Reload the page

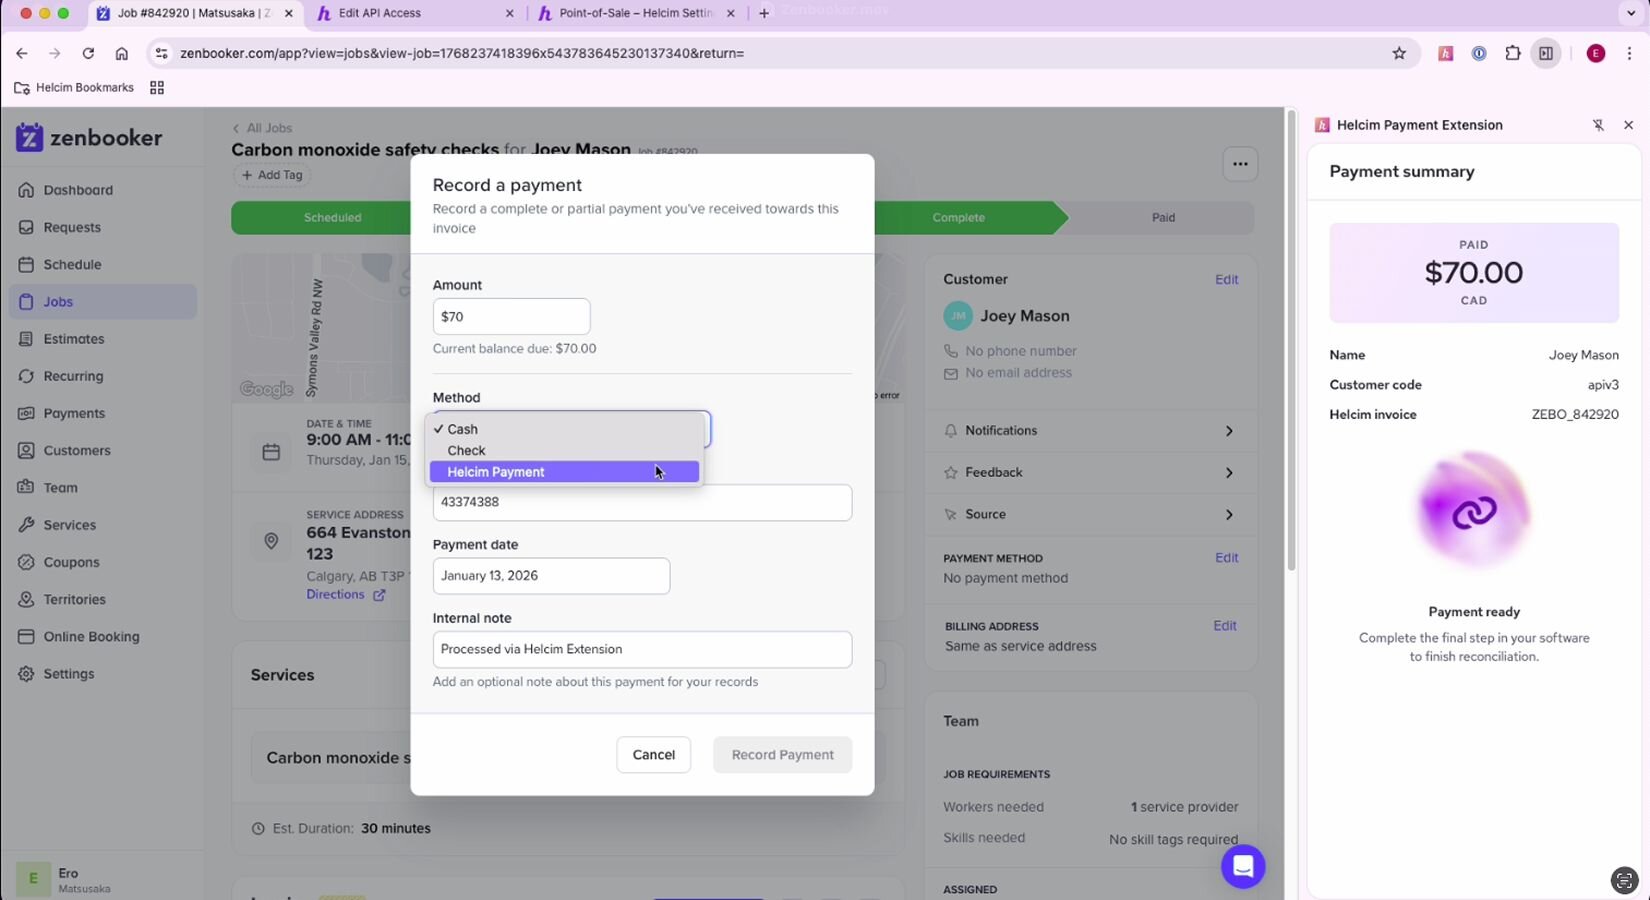pyautogui.click(x=88, y=54)
